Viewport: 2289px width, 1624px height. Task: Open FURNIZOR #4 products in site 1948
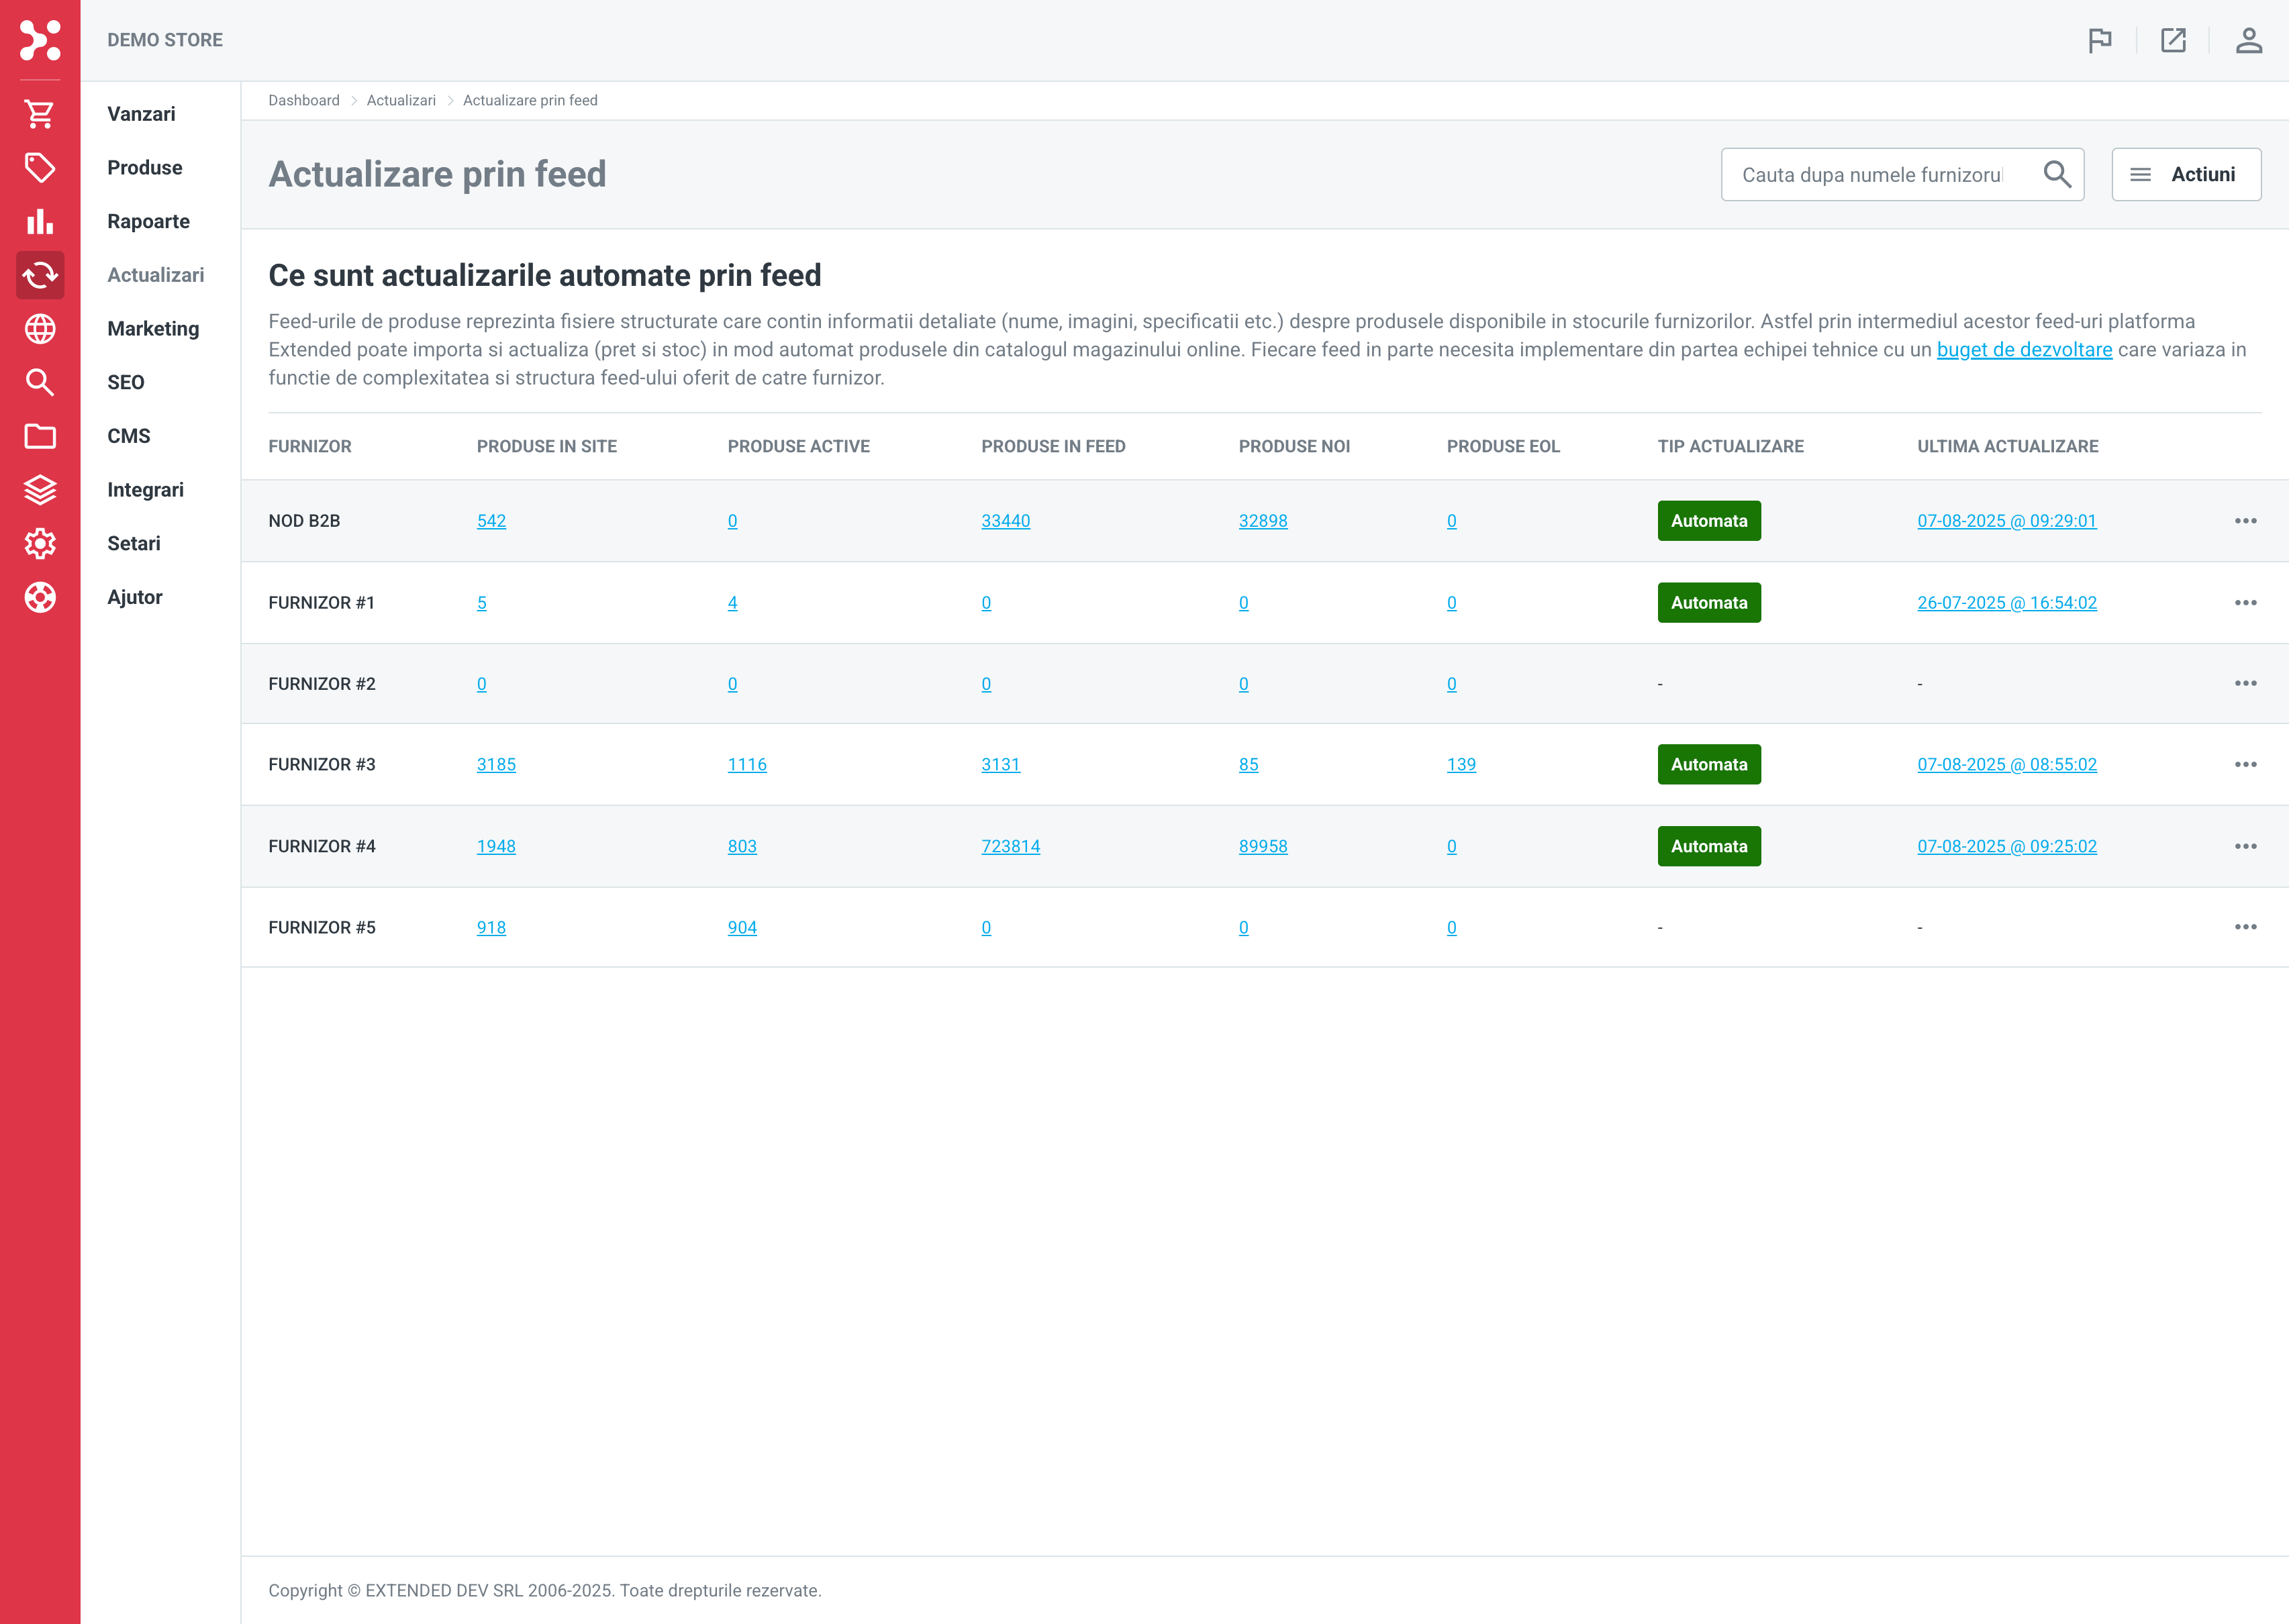click(496, 846)
